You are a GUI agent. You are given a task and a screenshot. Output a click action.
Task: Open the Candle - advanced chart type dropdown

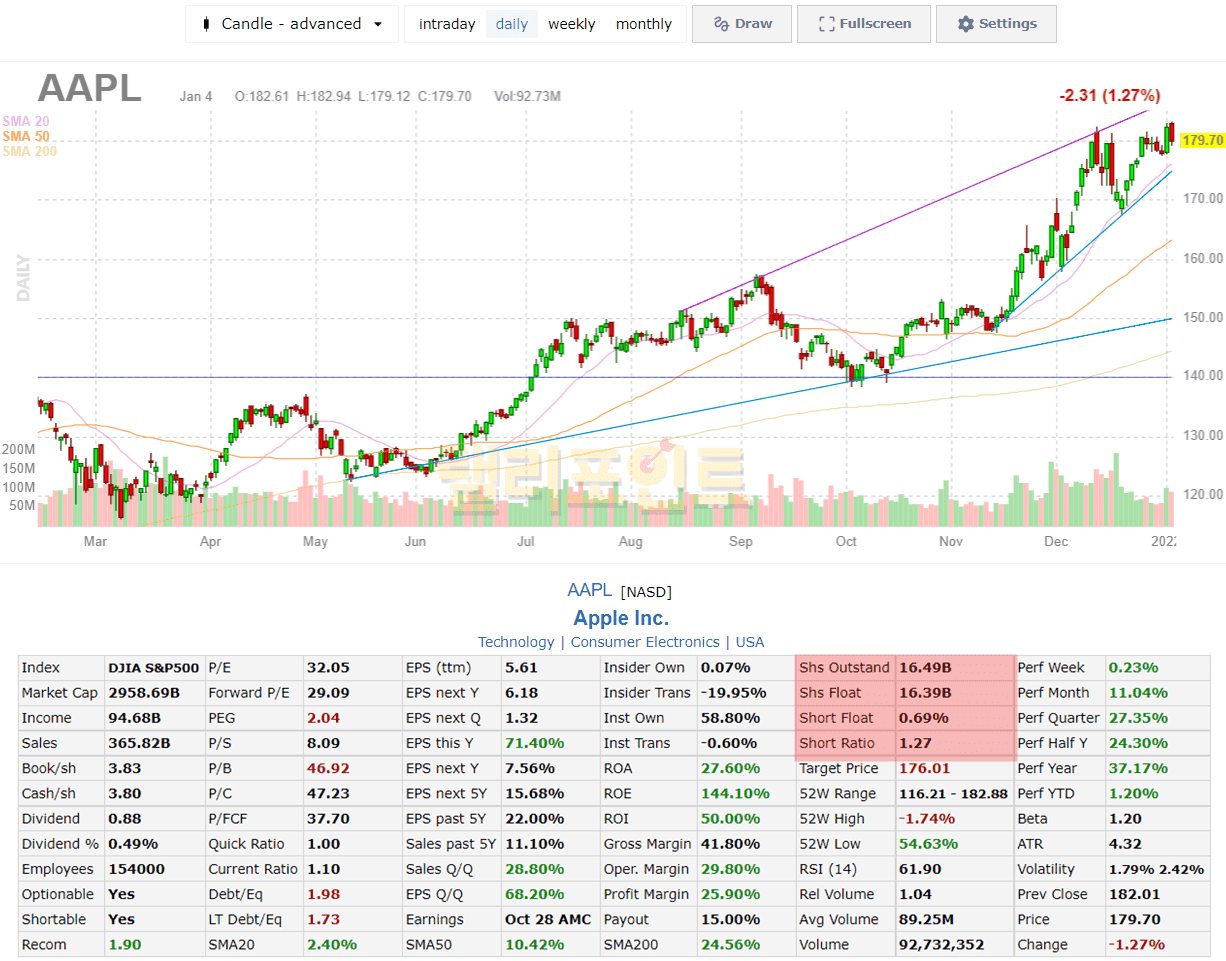(x=292, y=24)
